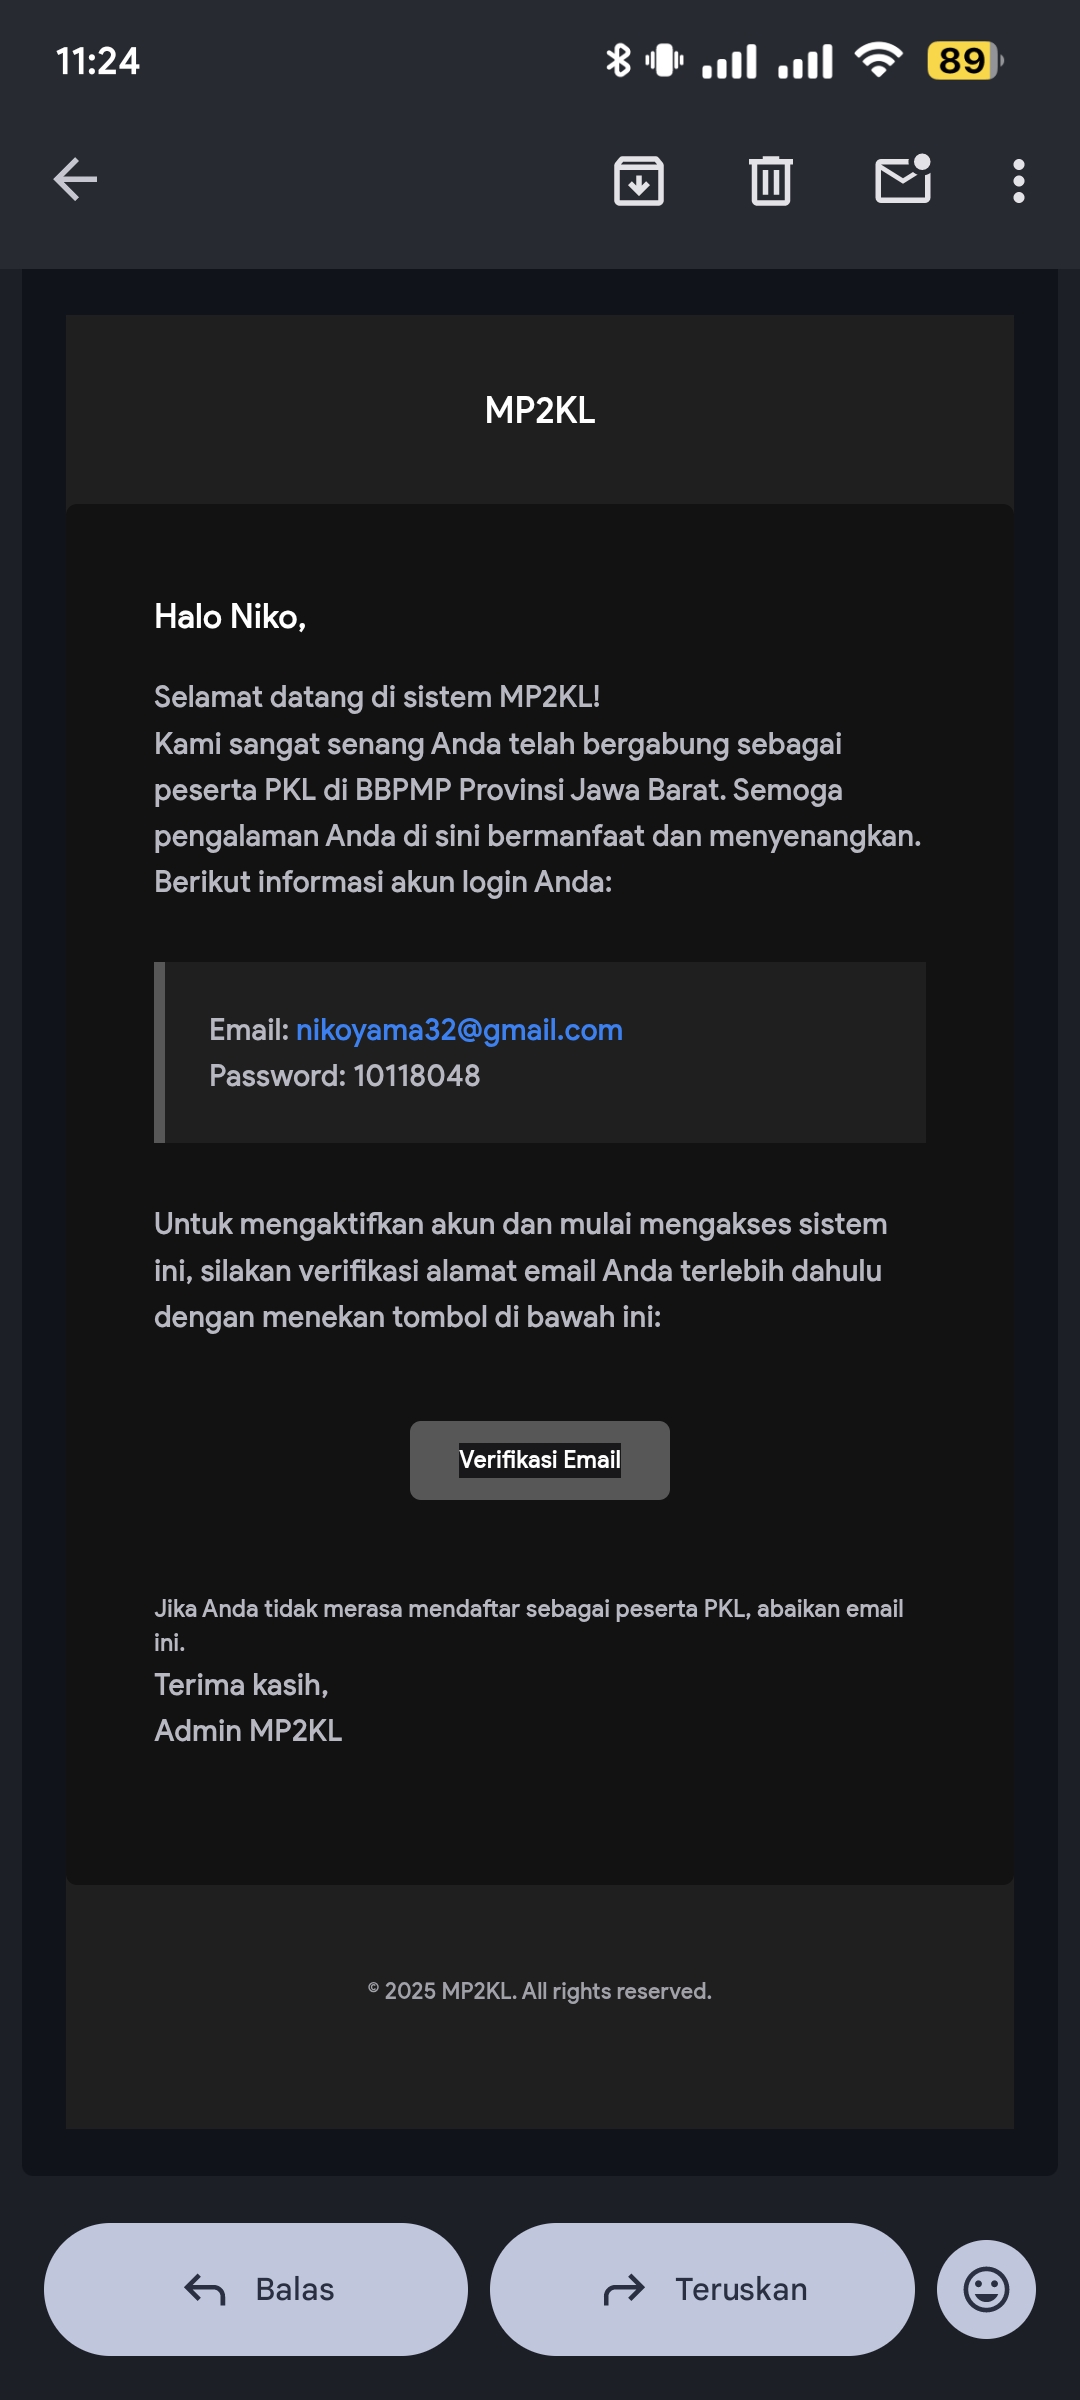Open the three-dot overflow menu
The width and height of the screenshot is (1080, 2400).
1019,181
